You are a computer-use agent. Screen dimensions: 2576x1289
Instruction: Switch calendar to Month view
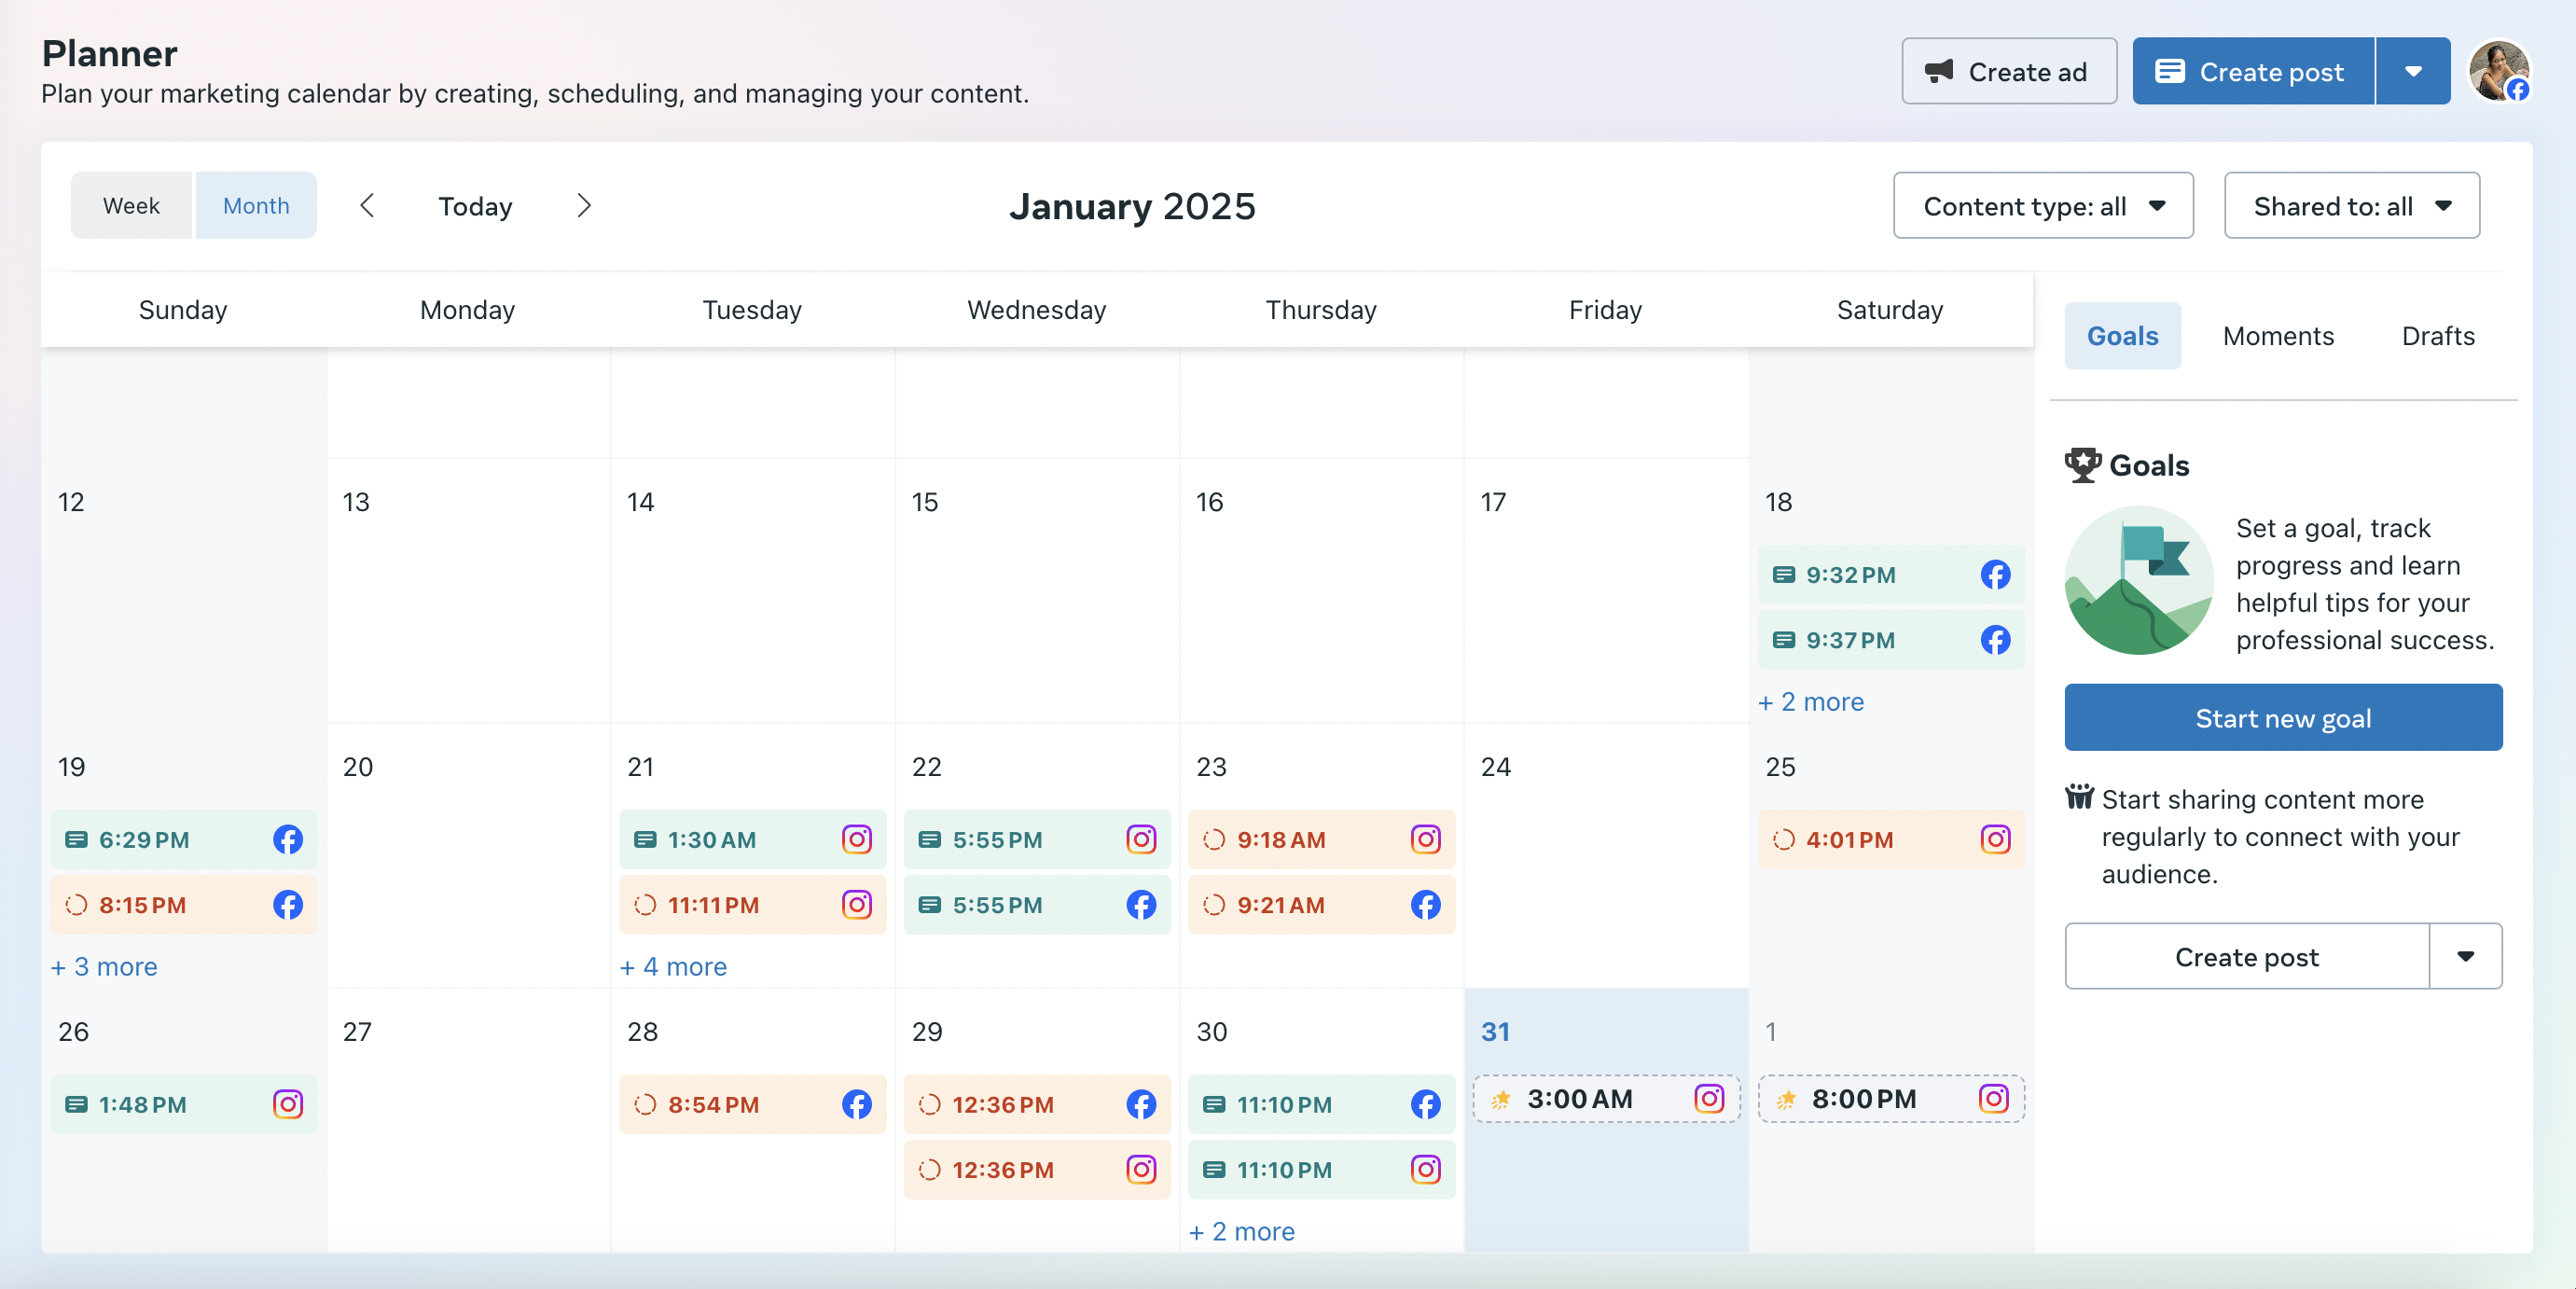pyautogui.click(x=256, y=206)
